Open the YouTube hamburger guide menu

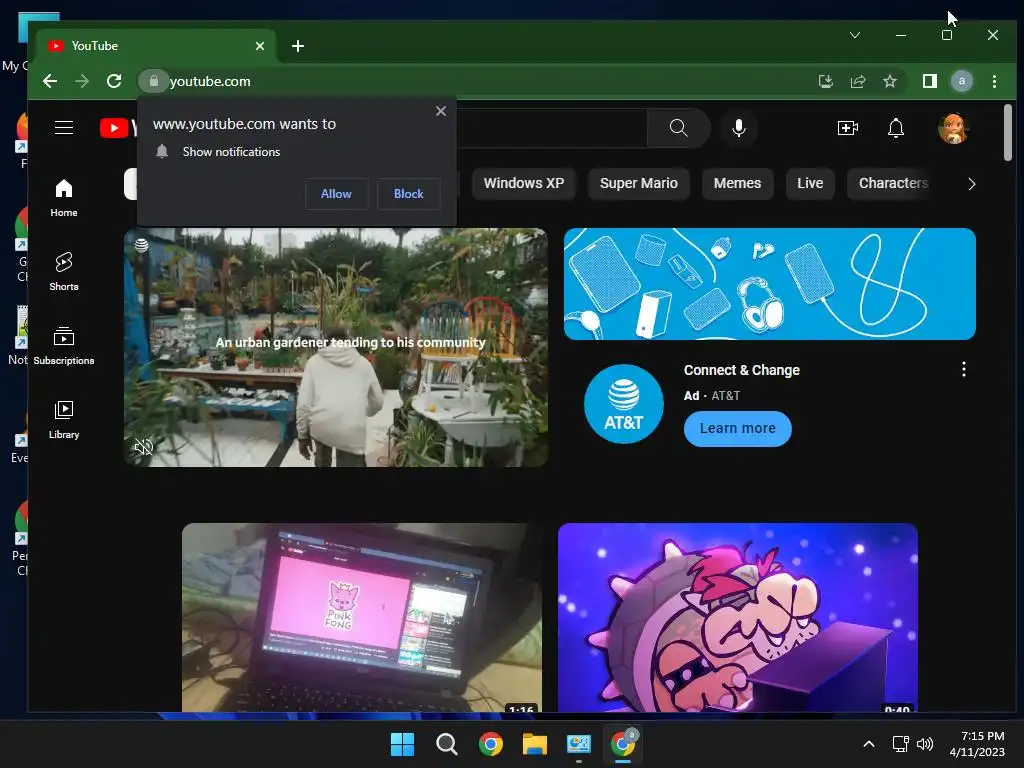[63, 127]
